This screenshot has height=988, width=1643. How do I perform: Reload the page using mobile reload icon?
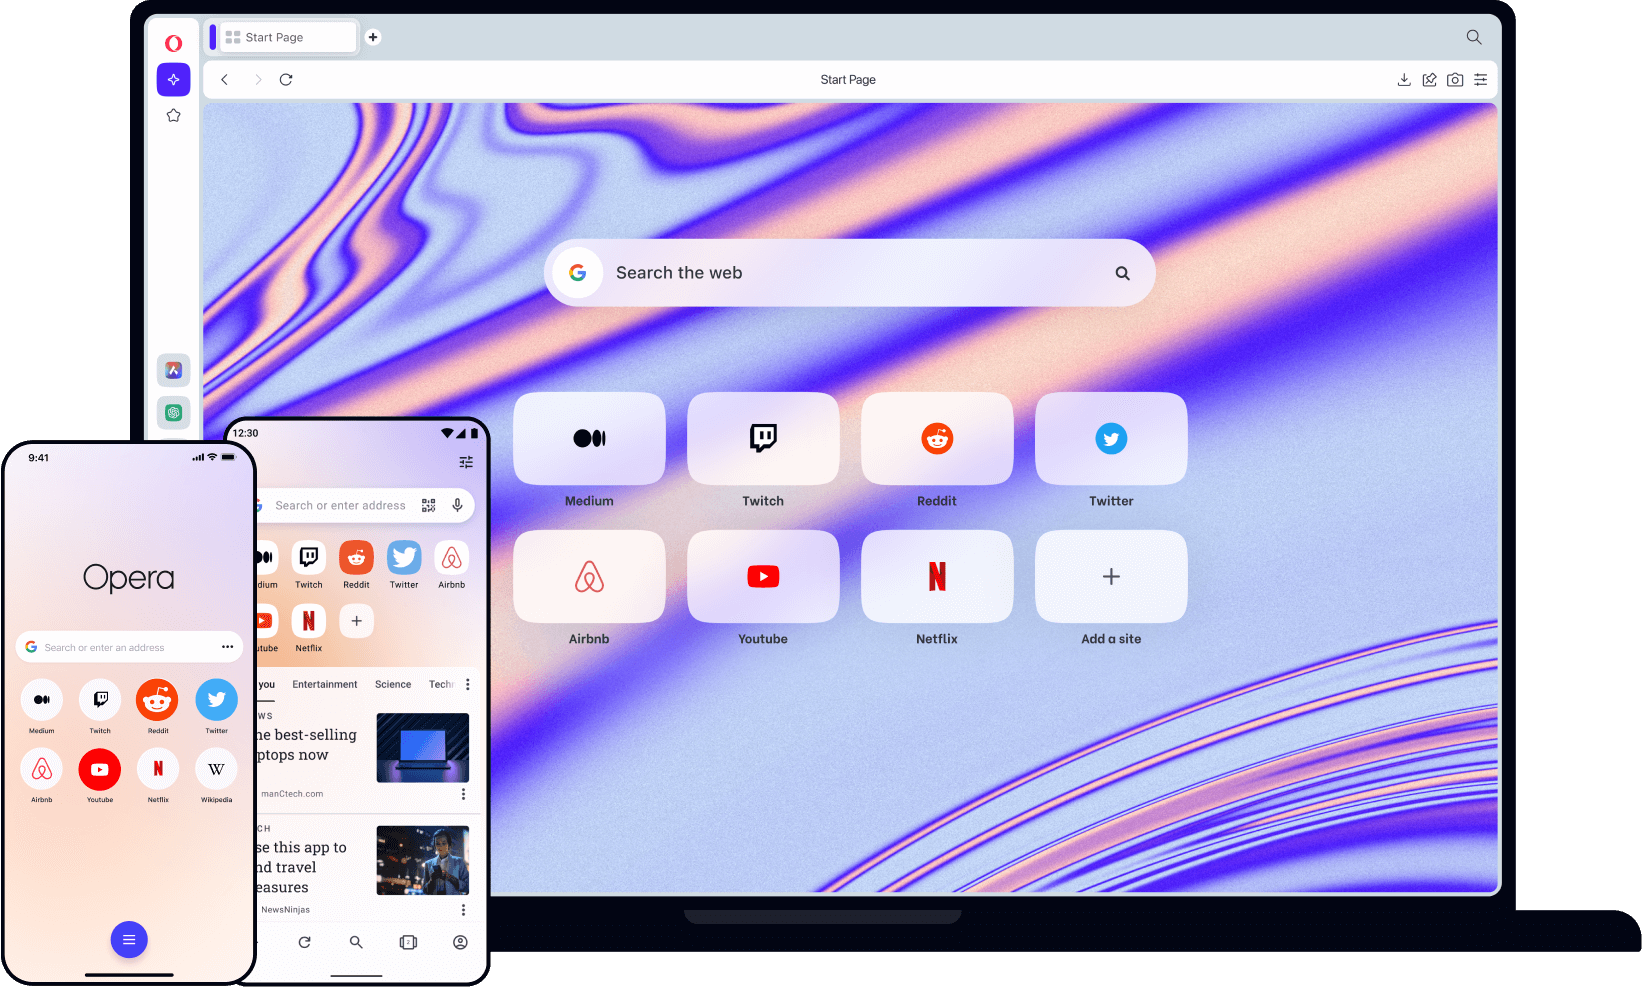click(304, 942)
